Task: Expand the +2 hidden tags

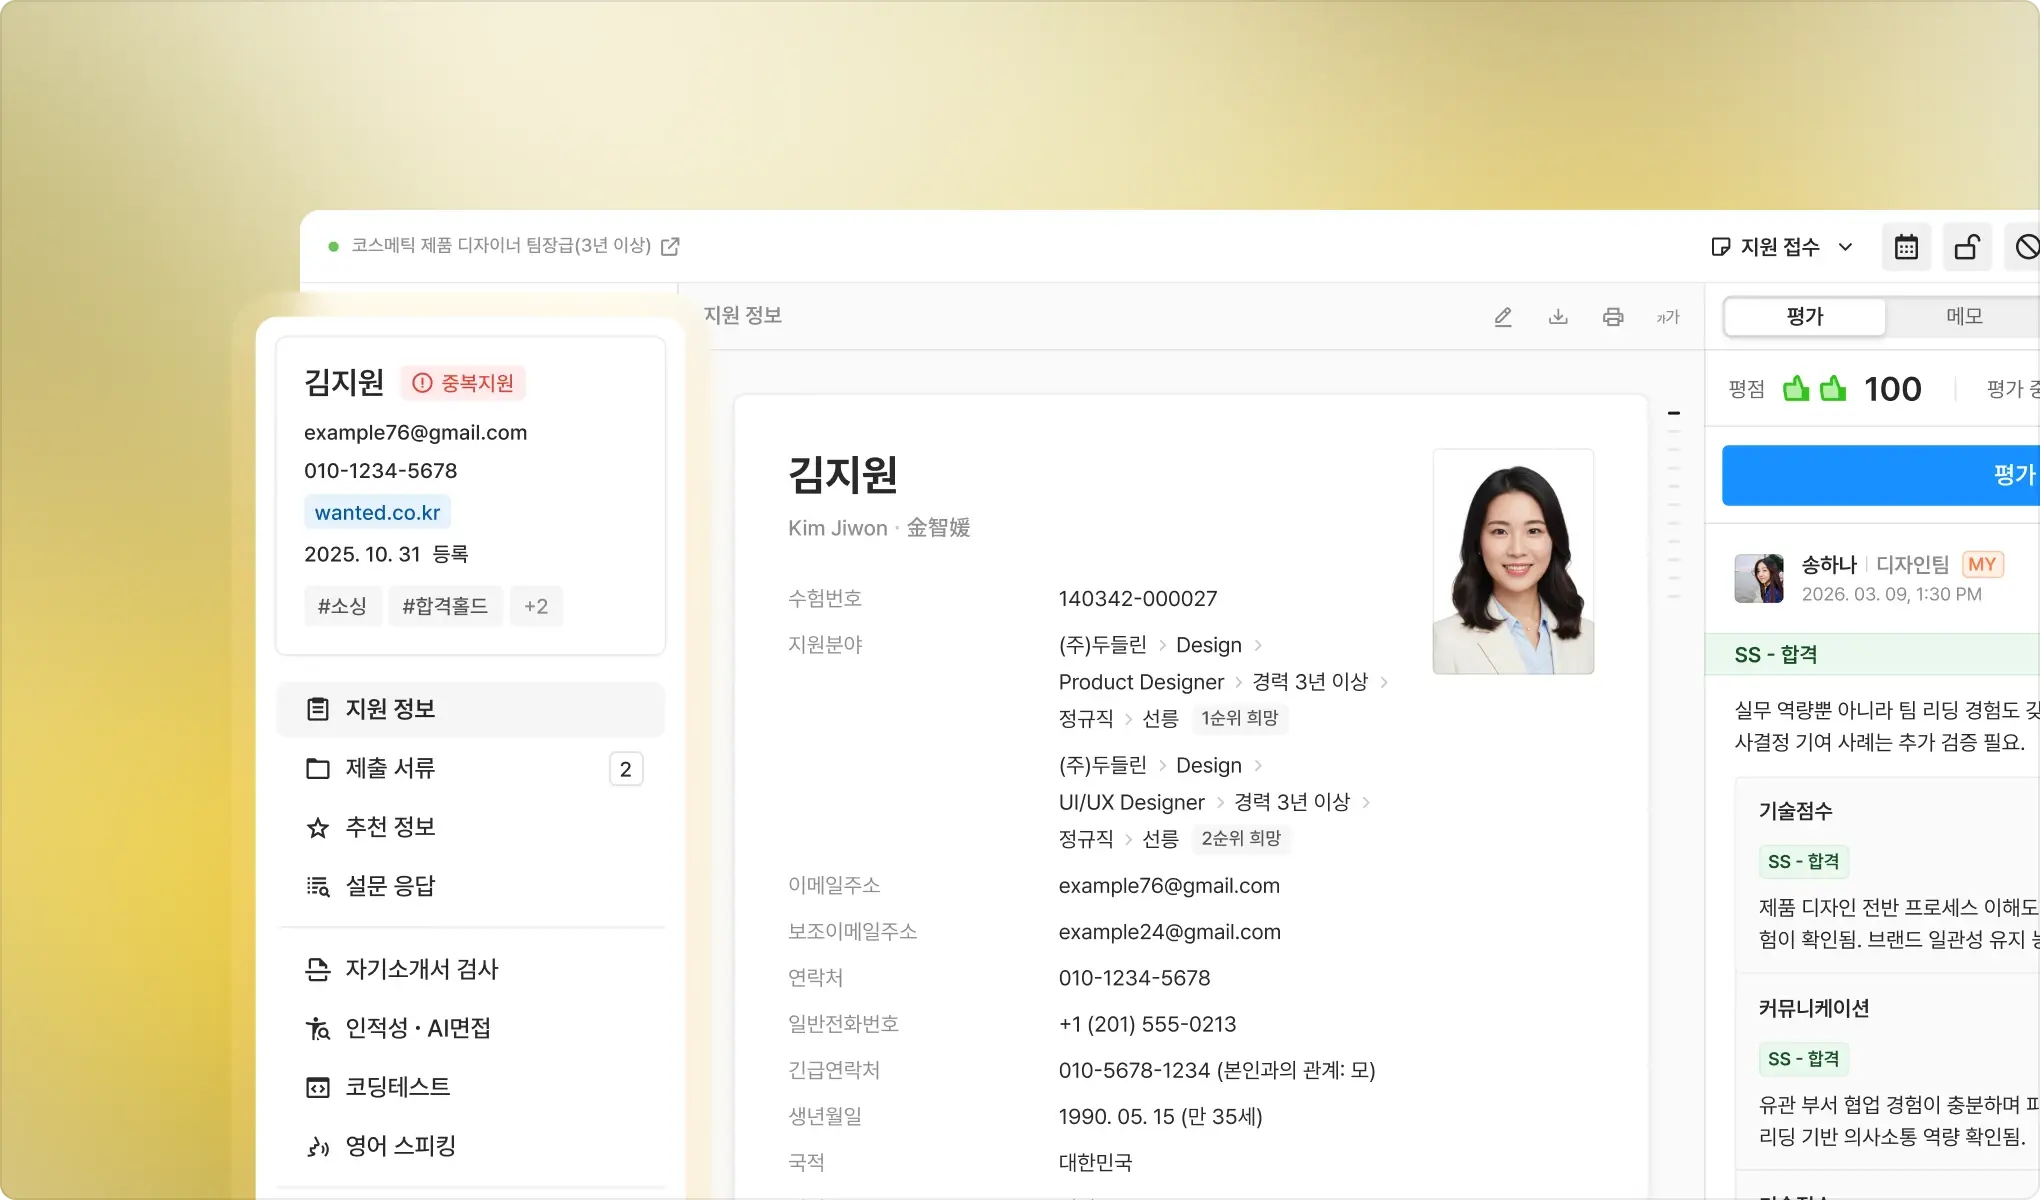Action: pyautogui.click(x=536, y=606)
